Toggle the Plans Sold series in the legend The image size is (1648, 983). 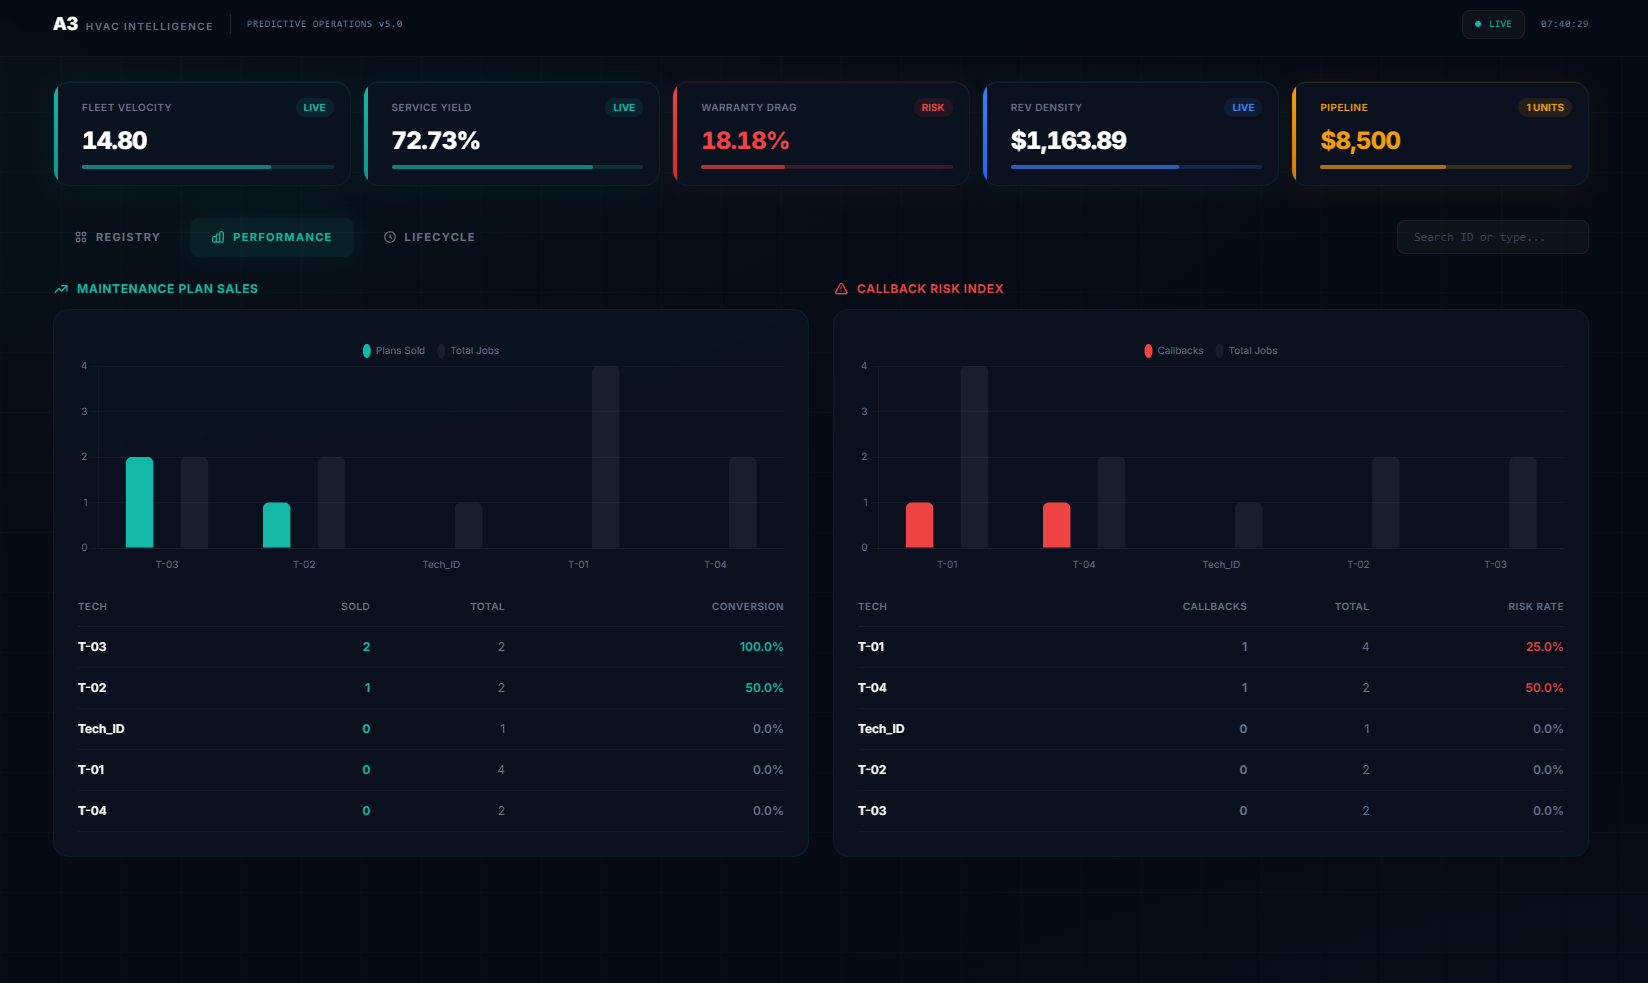coord(392,350)
